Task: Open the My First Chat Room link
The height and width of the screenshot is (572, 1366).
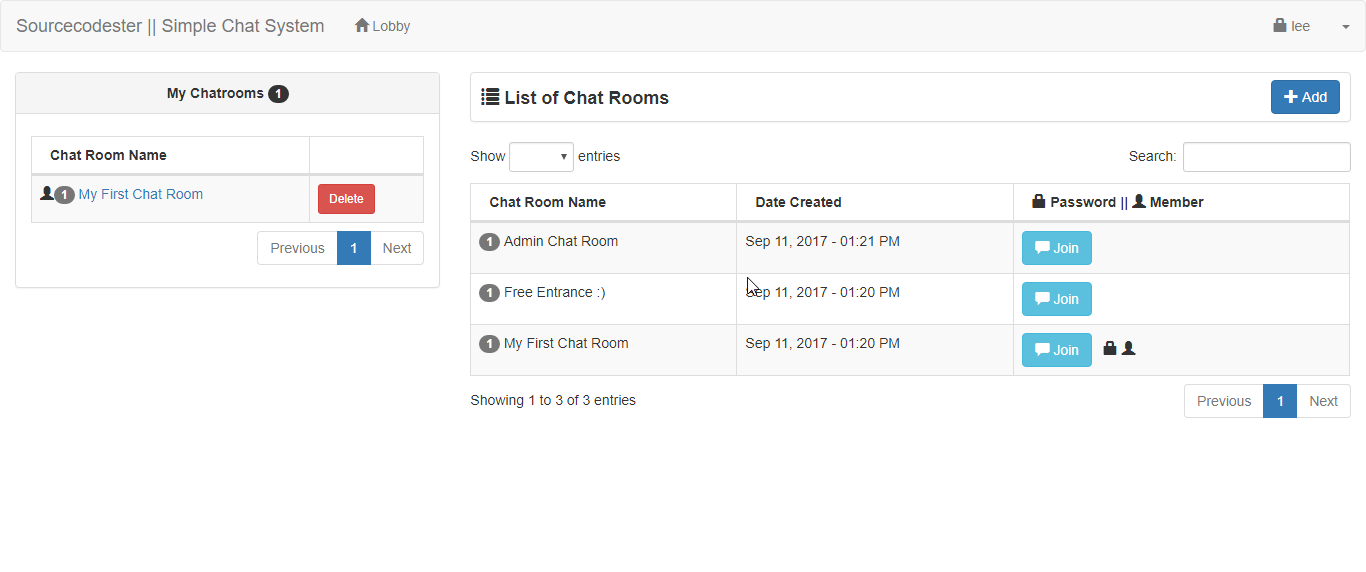Action: (140, 194)
